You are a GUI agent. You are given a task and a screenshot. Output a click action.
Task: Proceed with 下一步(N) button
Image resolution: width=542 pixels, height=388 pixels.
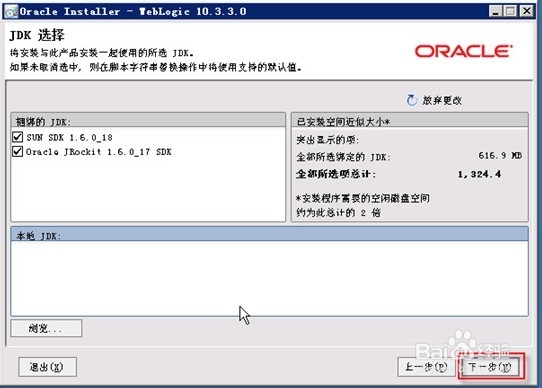[490, 367]
